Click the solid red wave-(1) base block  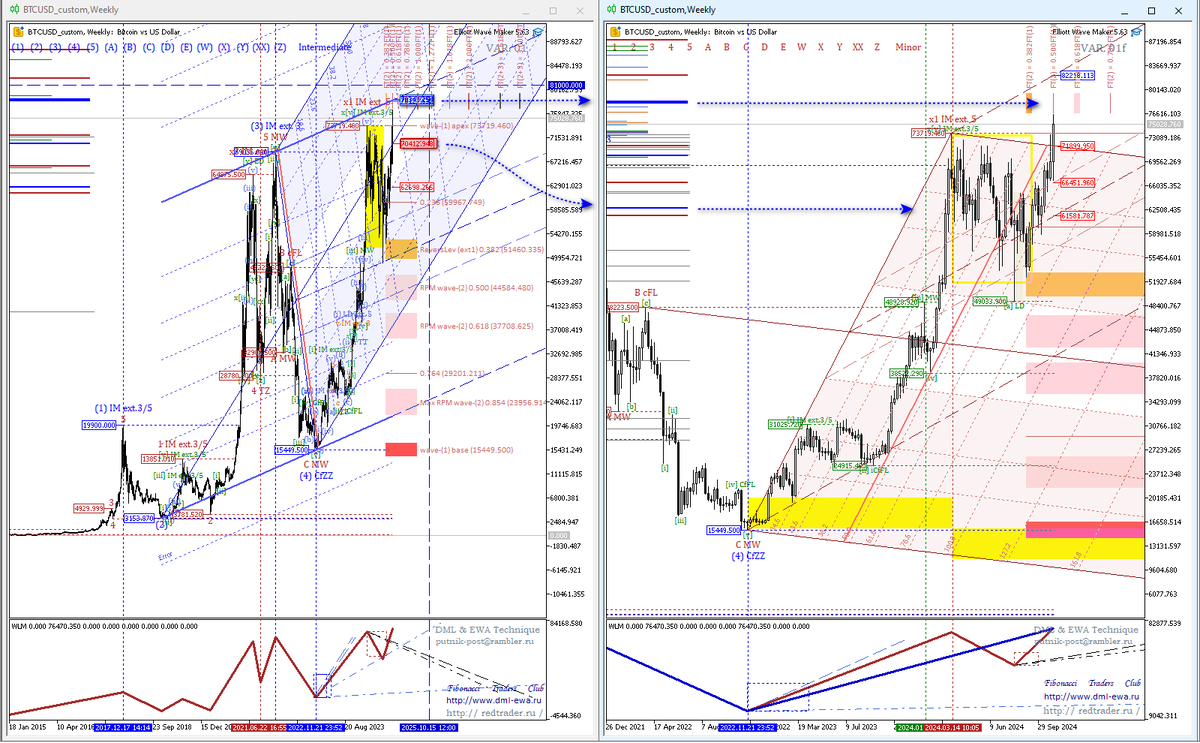click(401, 450)
